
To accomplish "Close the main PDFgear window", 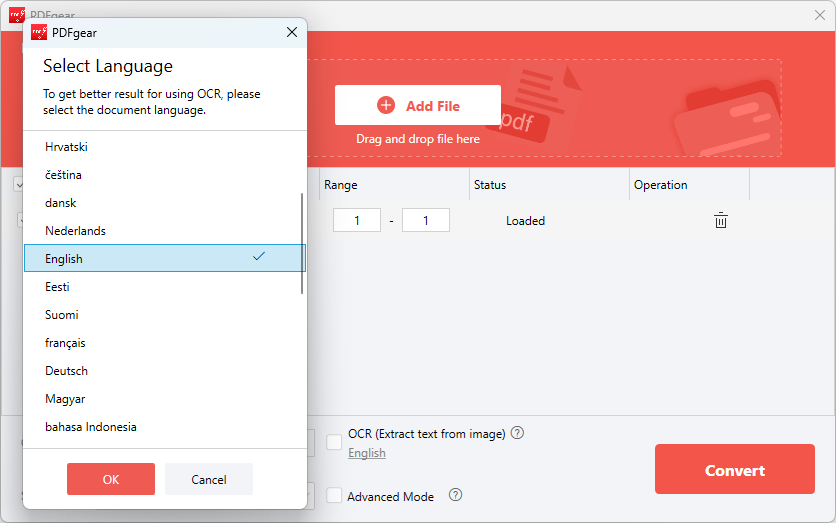I will [820, 15].
